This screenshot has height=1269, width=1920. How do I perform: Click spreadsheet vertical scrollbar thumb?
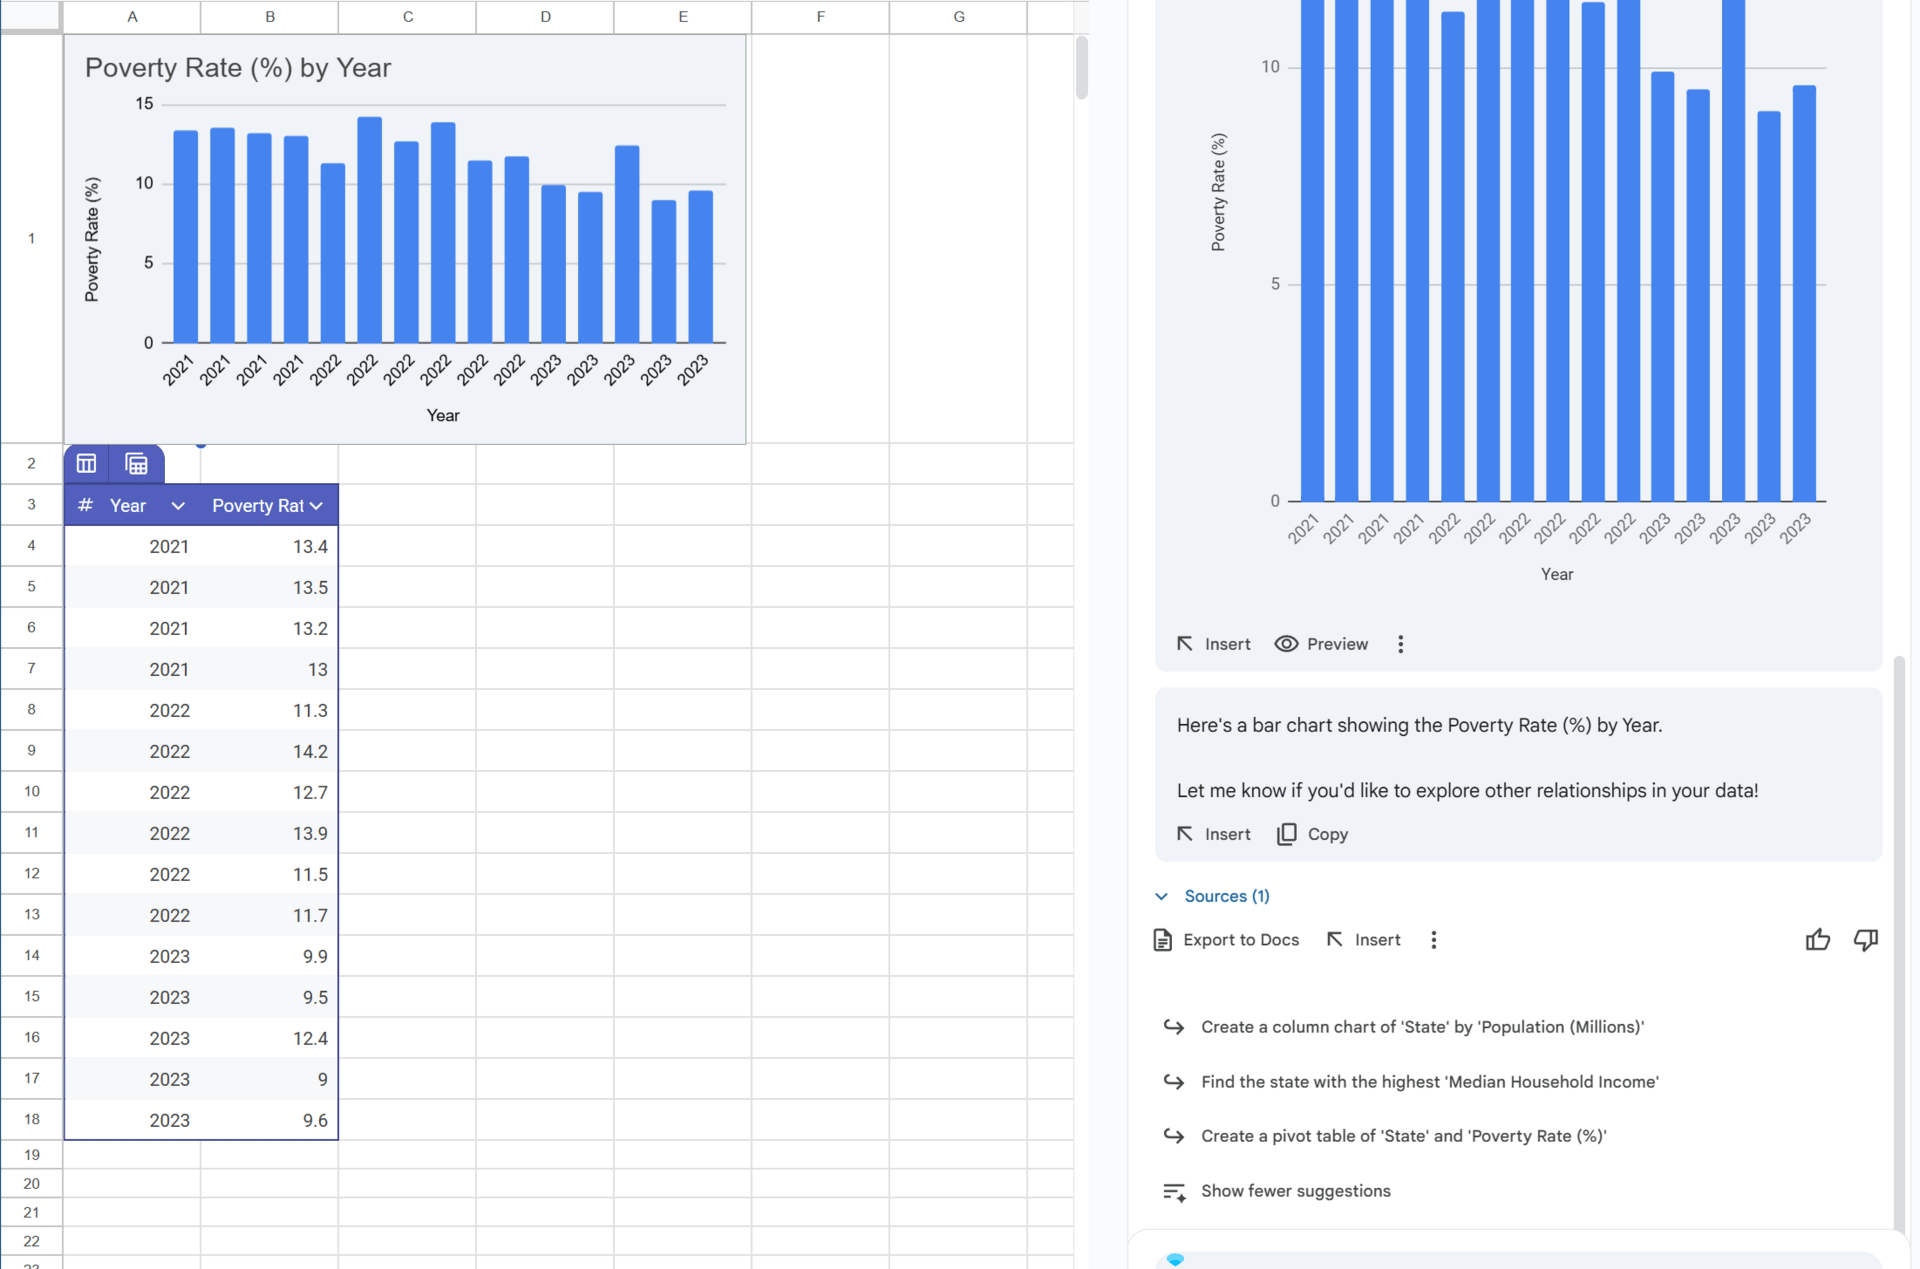coord(1081,68)
